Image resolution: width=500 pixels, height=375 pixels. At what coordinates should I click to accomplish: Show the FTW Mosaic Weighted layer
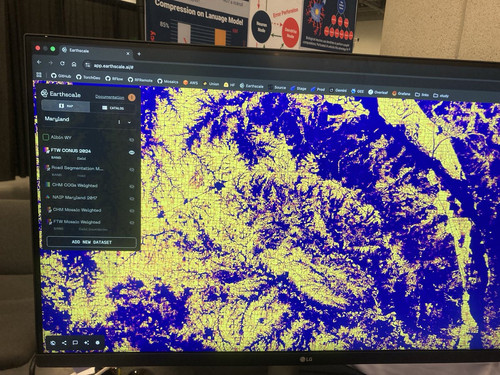pos(132,223)
